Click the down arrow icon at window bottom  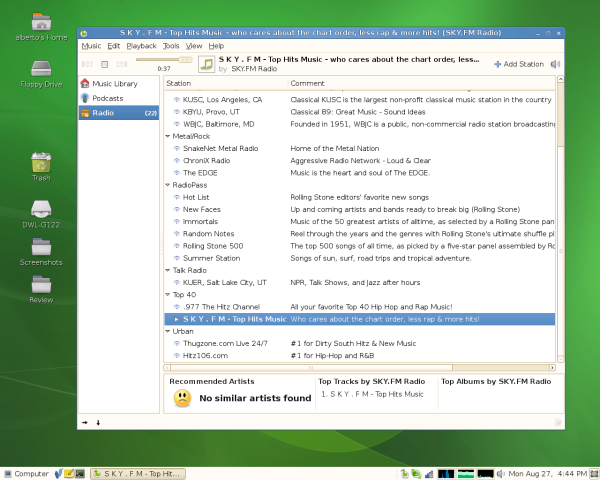(x=98, y=423)
